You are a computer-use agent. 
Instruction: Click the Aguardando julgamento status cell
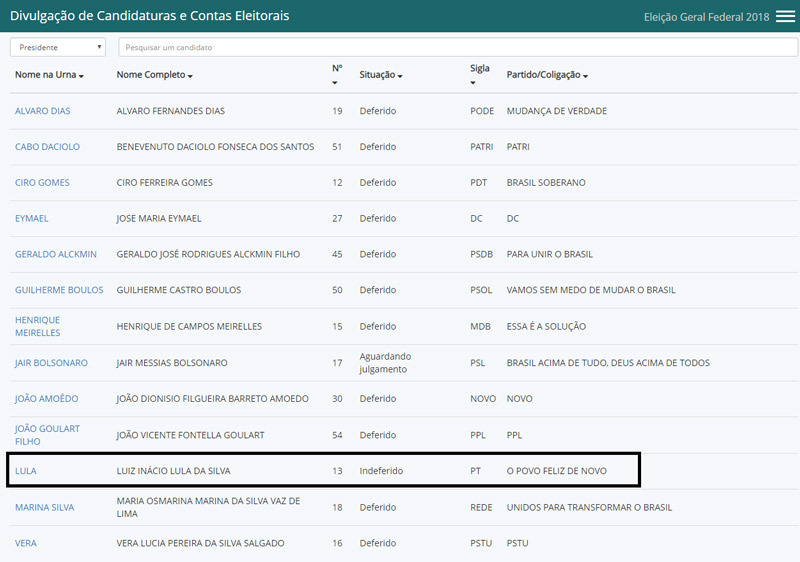pos(385,363)
